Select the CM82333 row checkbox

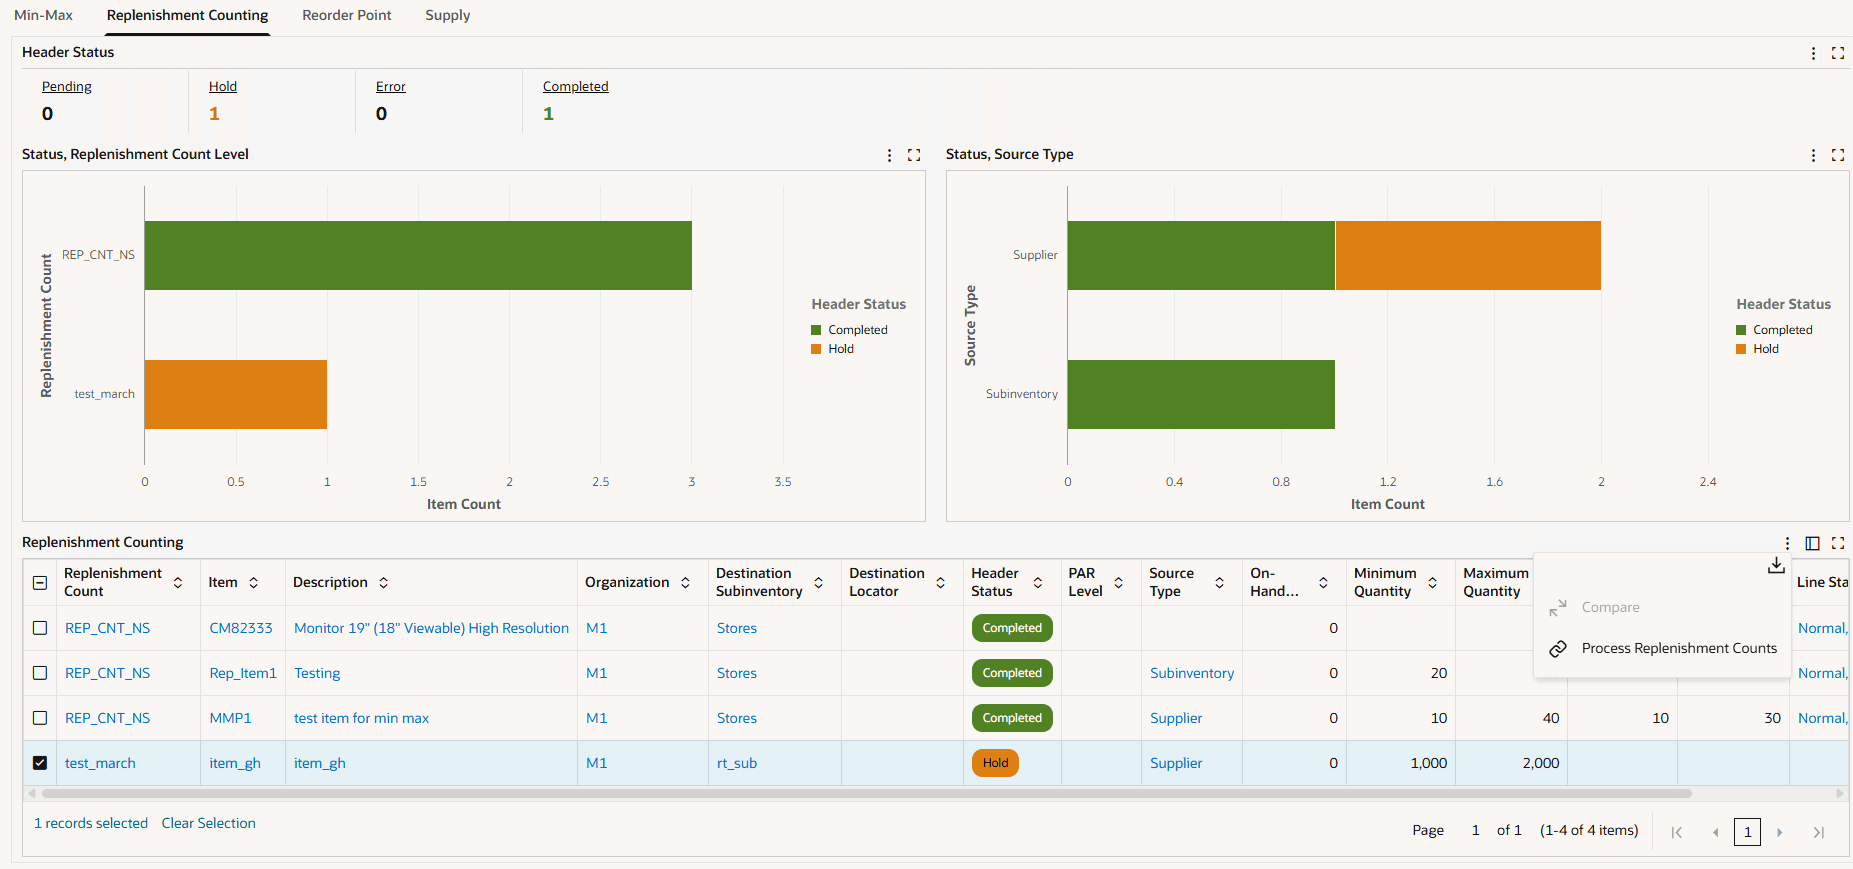point(40,628)
